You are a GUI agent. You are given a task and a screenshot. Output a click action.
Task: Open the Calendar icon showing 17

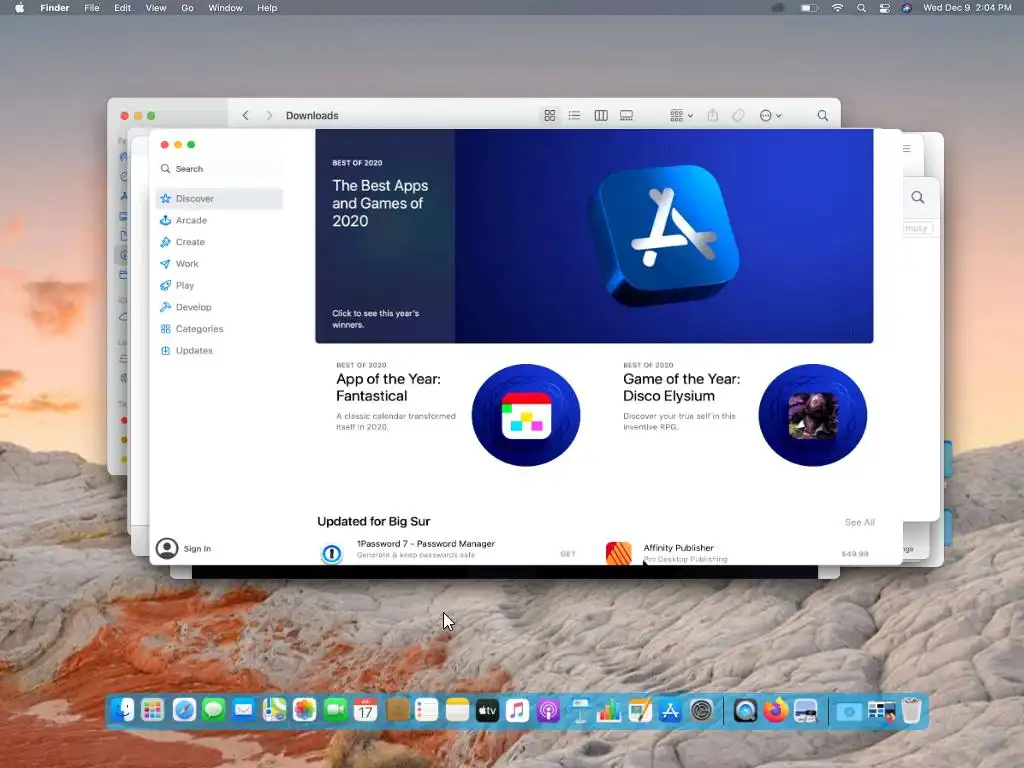pos(366,711)
